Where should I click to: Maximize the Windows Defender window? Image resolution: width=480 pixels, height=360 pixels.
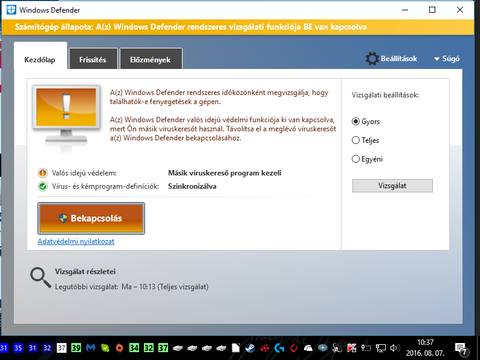(x=432, y=10)
